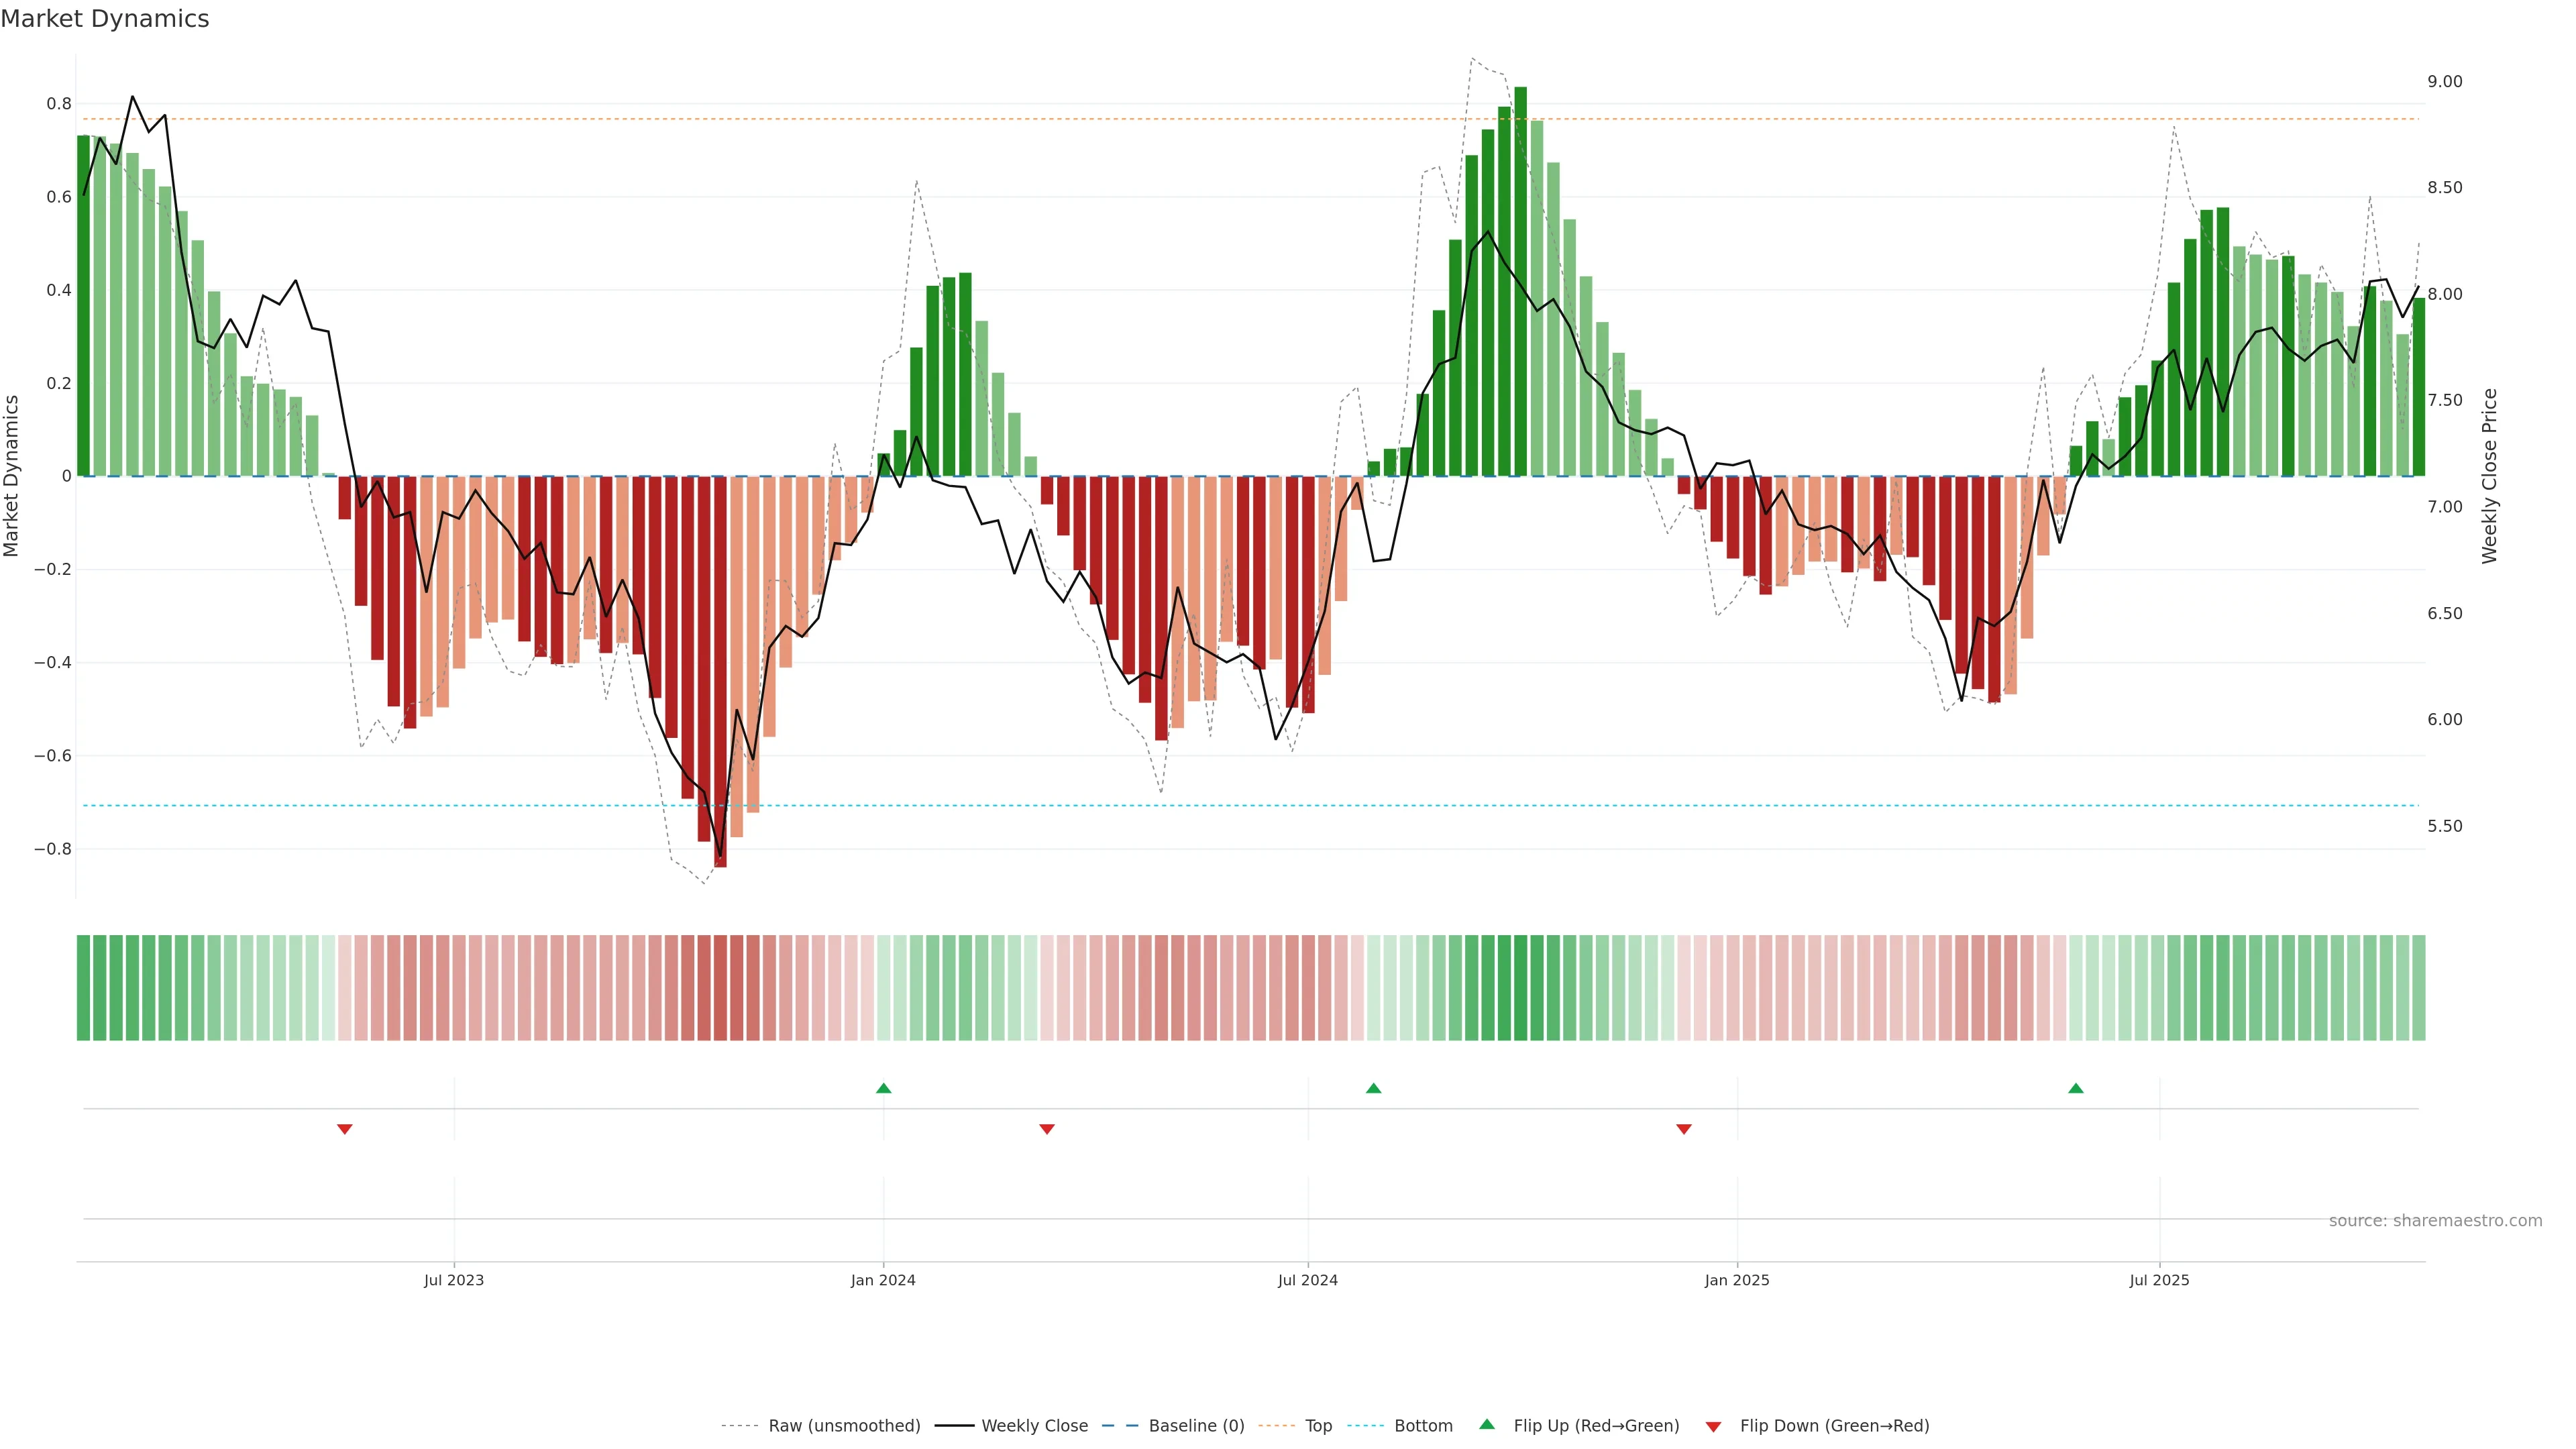The image size is (2576, 1449).
Task: Click the Jul 2023 x-axis label
Action: pyautogui.click(x=453, y=1280)
